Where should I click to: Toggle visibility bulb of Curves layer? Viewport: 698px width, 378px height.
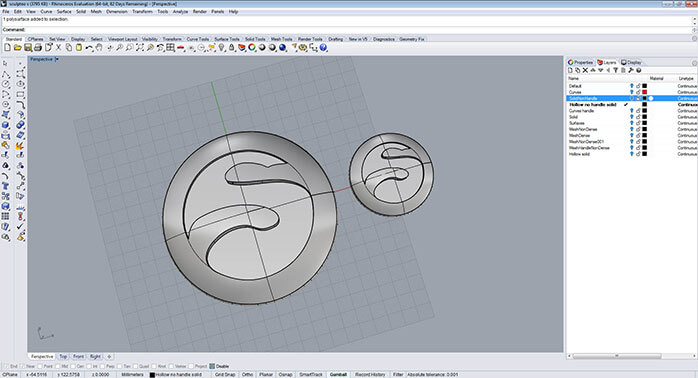(632, 92)
